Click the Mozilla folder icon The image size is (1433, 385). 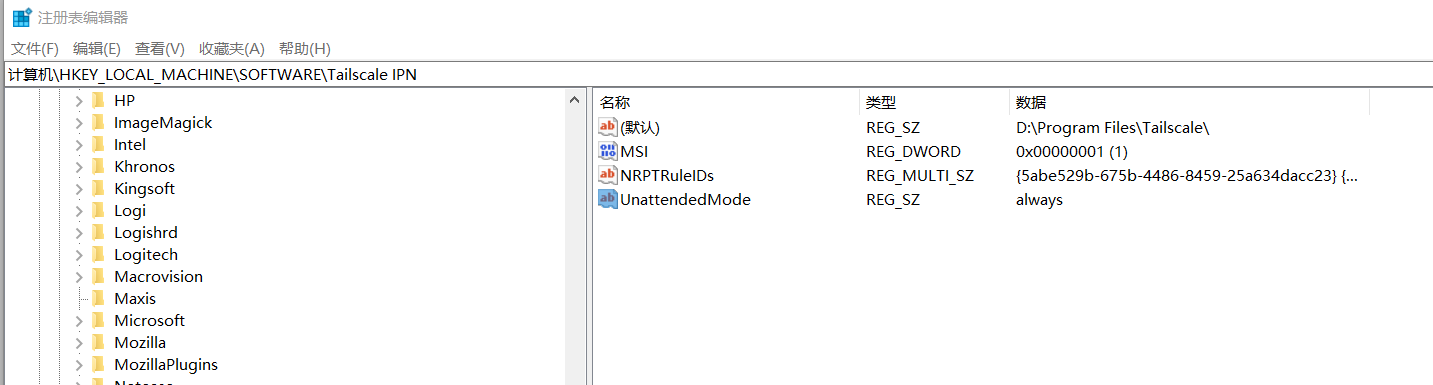pyautogui.click(x=98, y=342)
